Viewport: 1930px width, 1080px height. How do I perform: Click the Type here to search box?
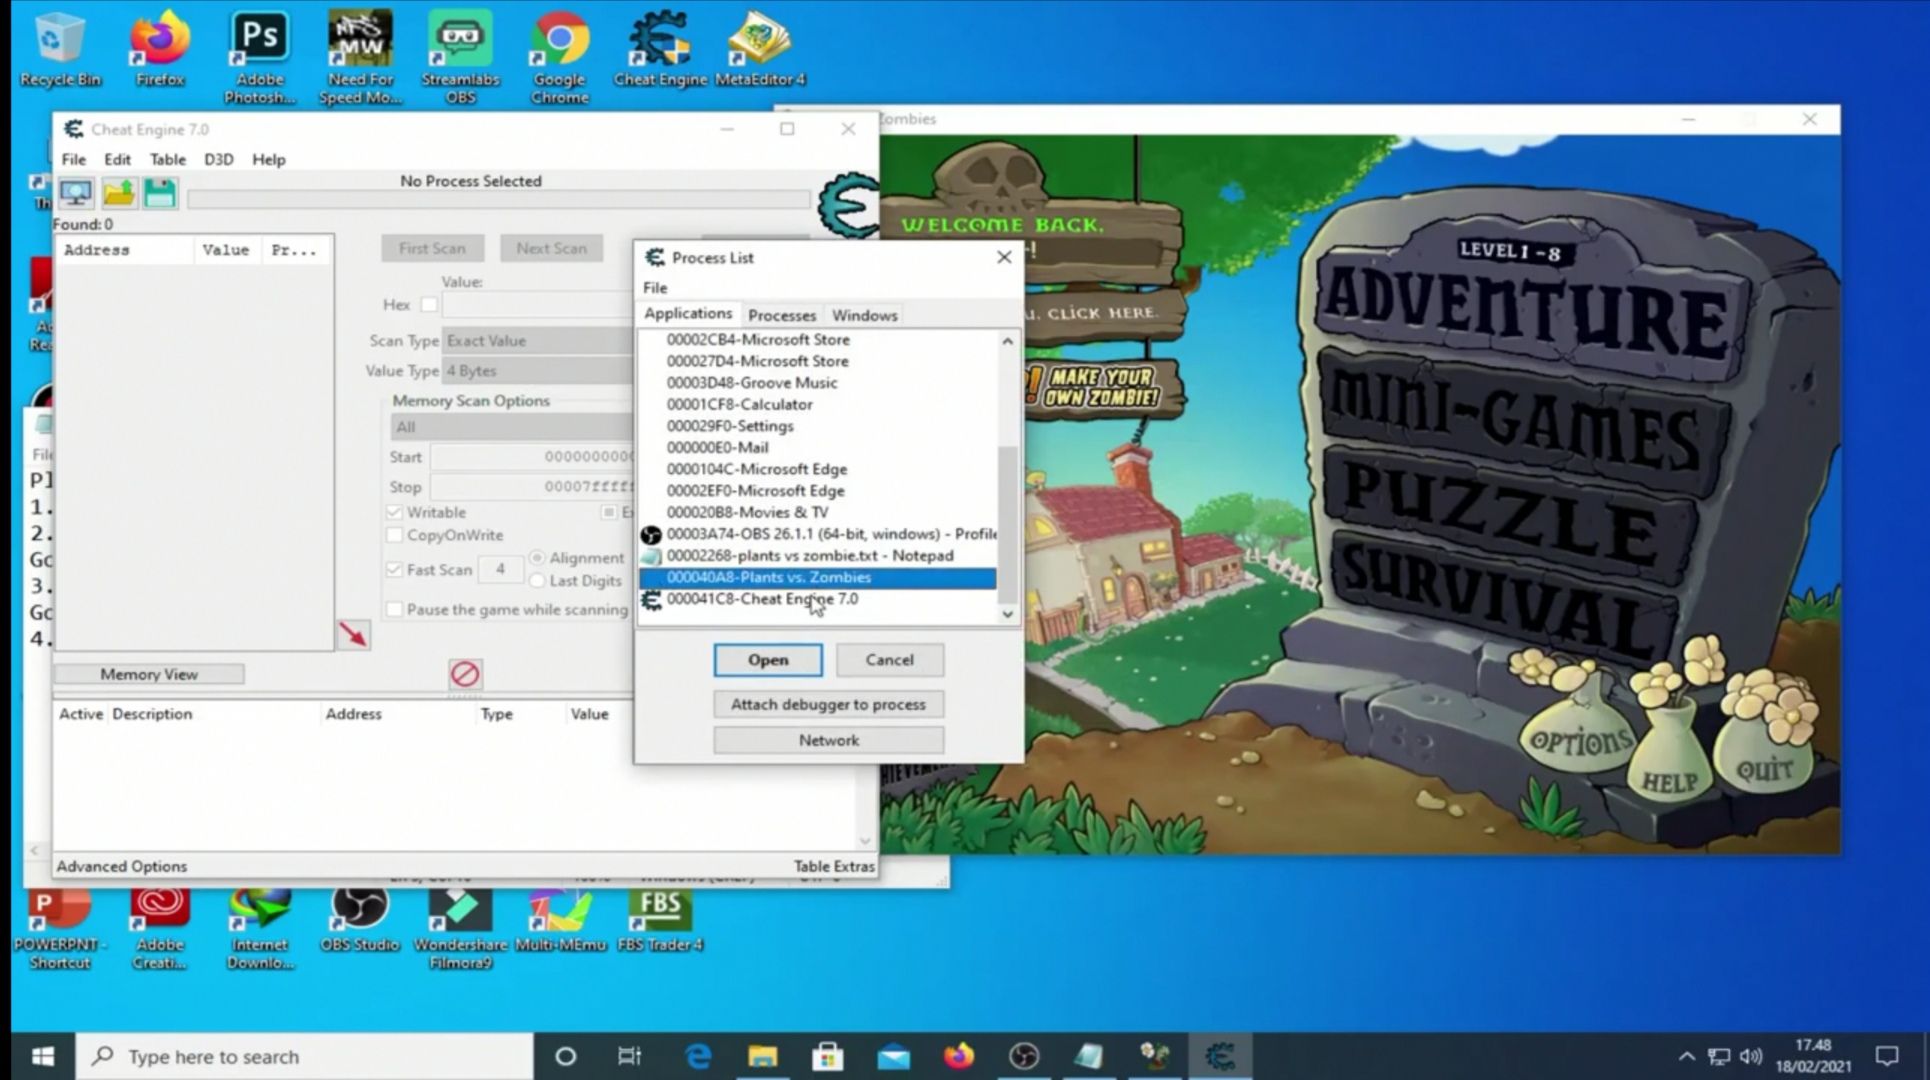[305, 1056]
